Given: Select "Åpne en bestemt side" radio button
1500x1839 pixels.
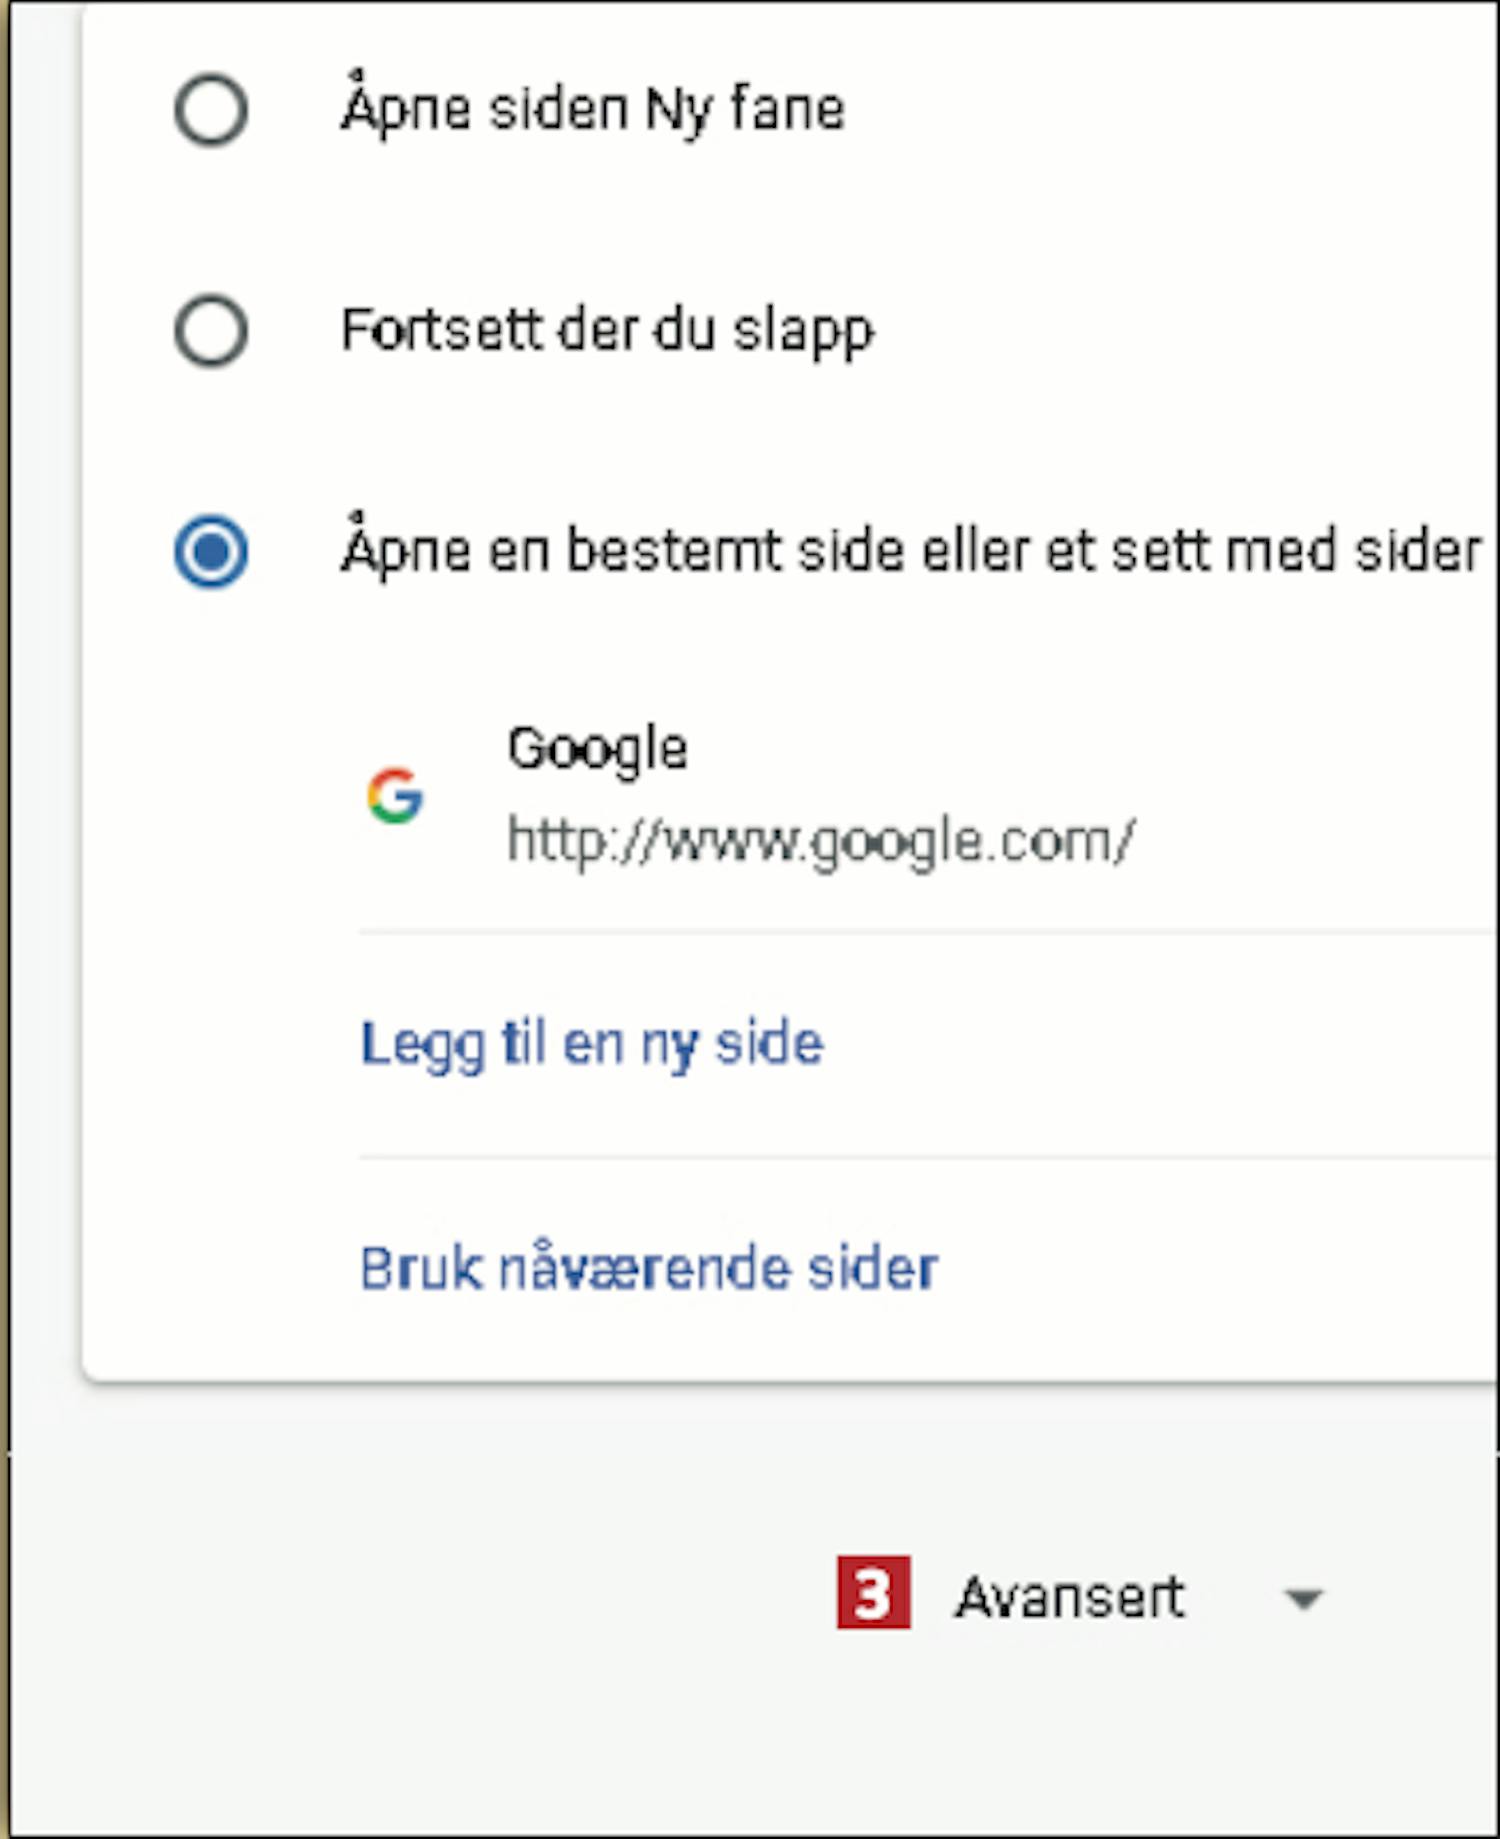Looking at the screenshot, I should [211, 552].
